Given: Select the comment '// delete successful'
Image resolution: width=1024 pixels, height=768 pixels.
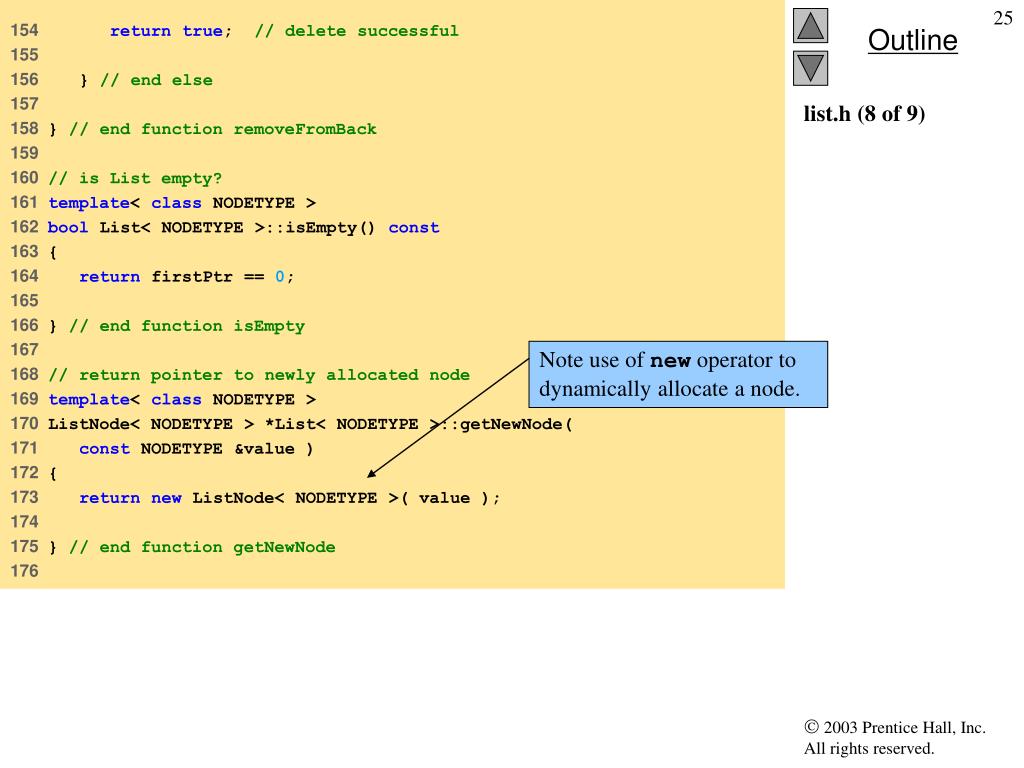Looking at the screenshot, I should tap(357, 31).
